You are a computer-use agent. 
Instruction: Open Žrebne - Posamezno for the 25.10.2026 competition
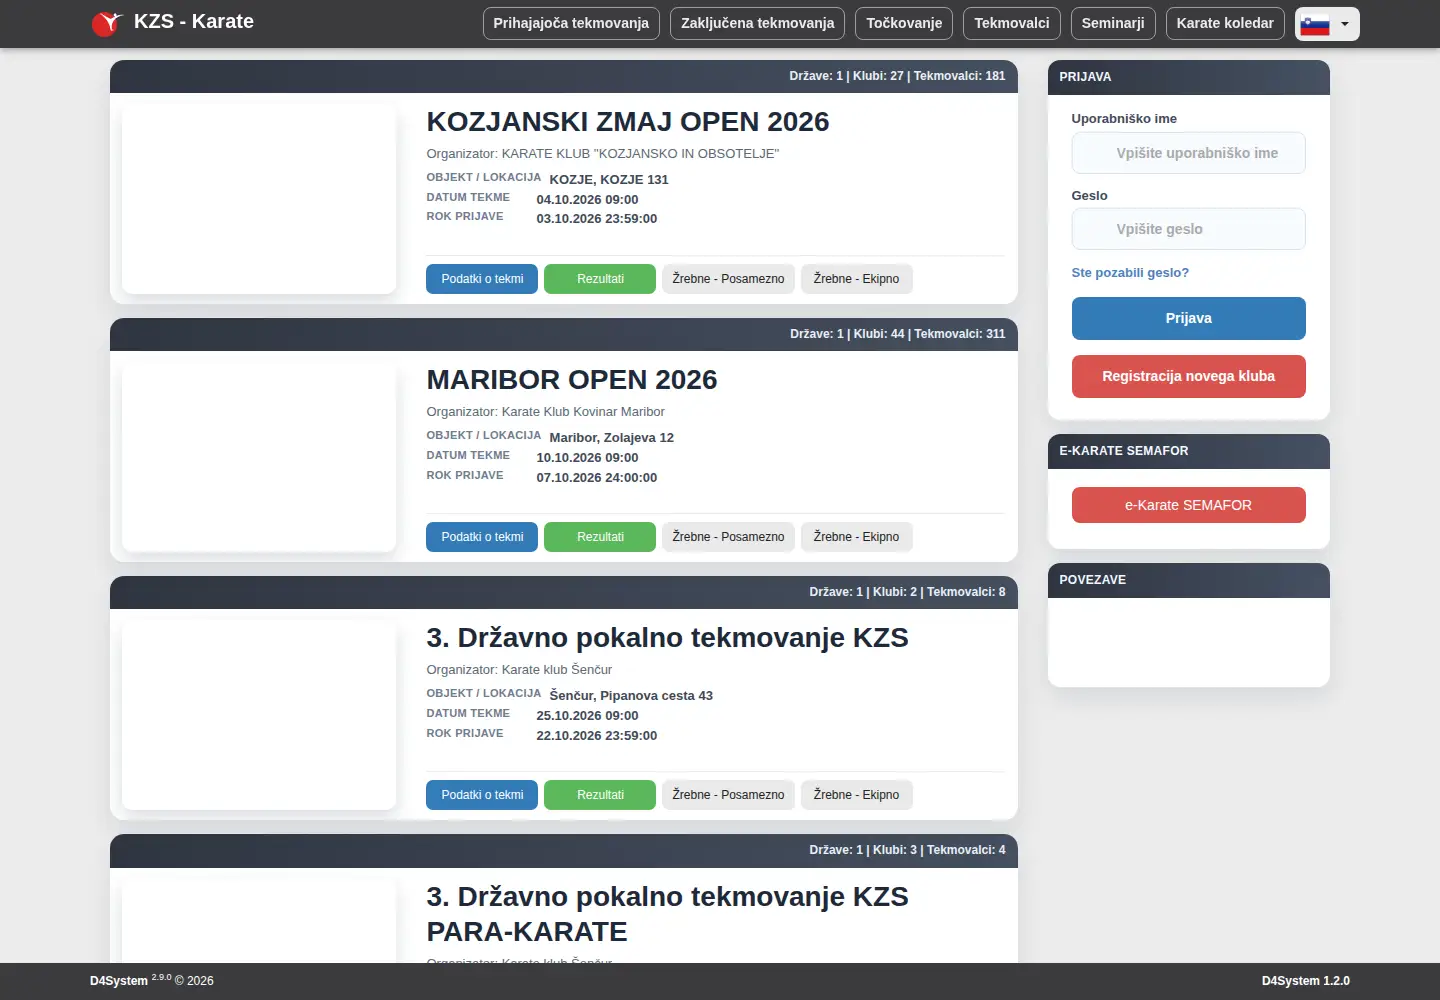pos(728,795)
